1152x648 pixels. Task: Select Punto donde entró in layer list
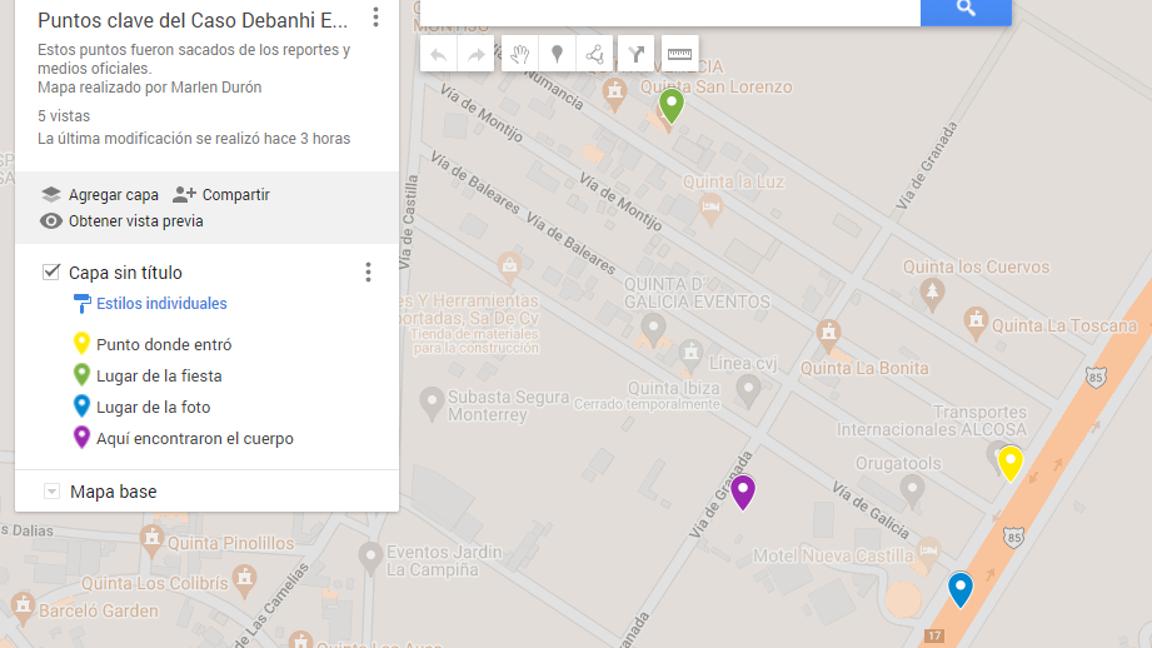click(x=164, y=345)
